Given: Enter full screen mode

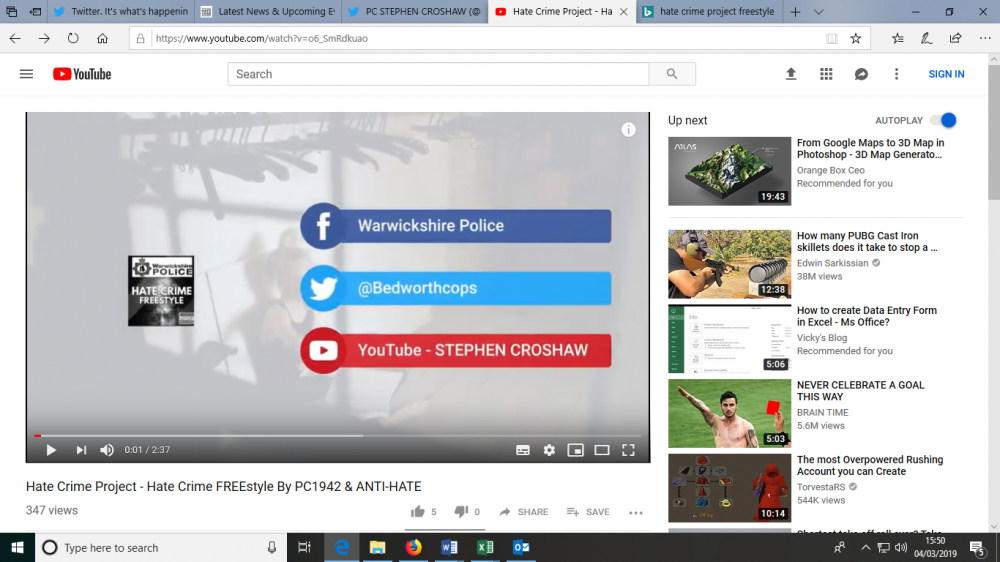Looking at the screenshot, I should click(x=628, y=450).
